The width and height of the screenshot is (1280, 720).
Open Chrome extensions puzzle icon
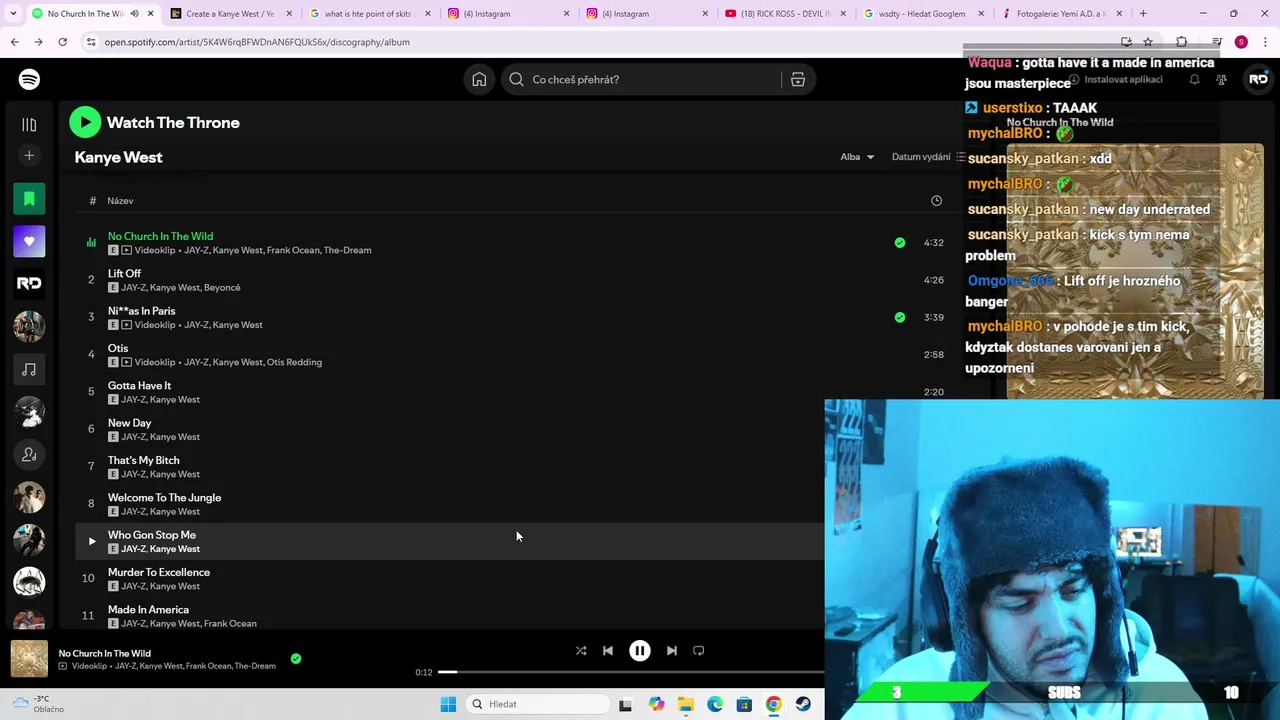tap(1181, 42)
